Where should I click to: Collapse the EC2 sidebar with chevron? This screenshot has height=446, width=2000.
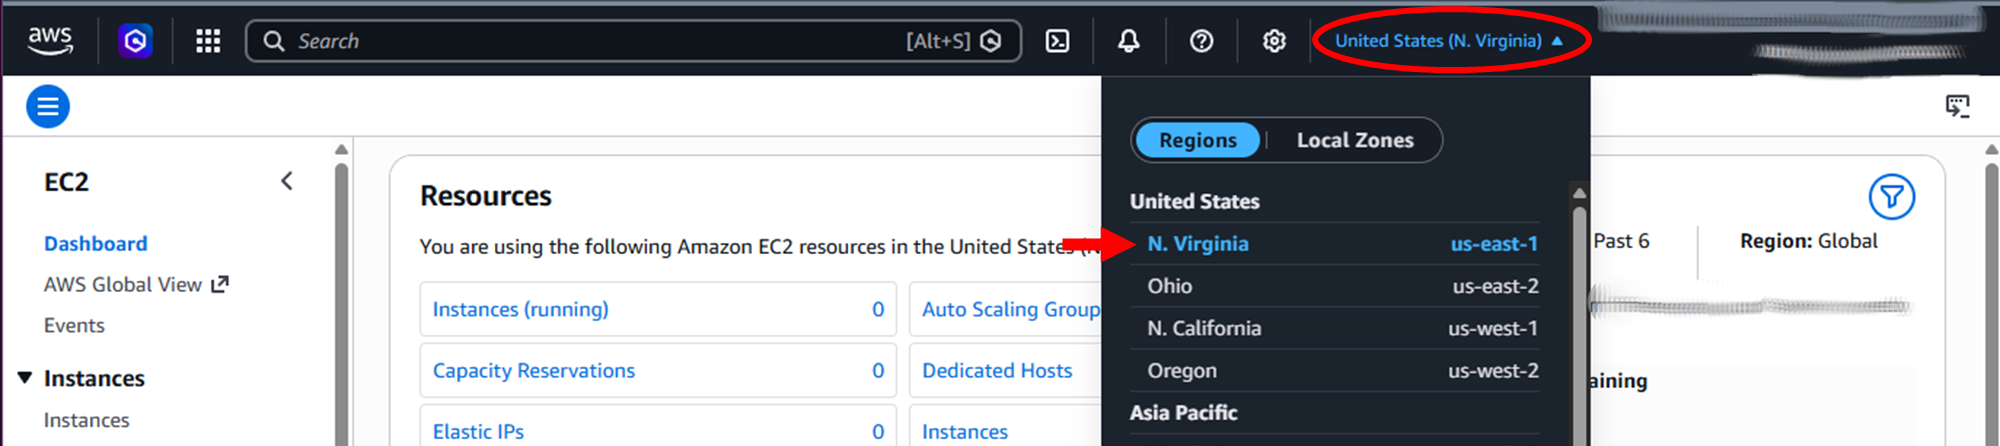click(287, 181)
